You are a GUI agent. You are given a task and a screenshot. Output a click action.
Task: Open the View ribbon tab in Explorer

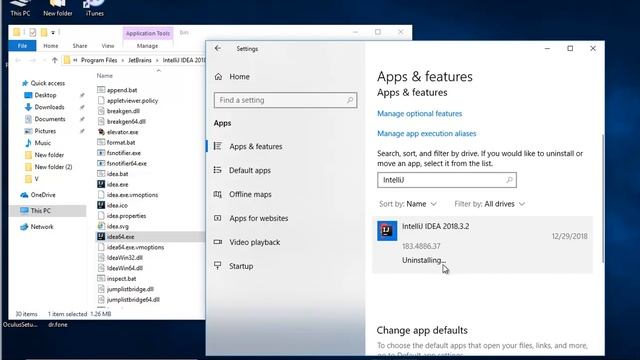click(108, 46)
